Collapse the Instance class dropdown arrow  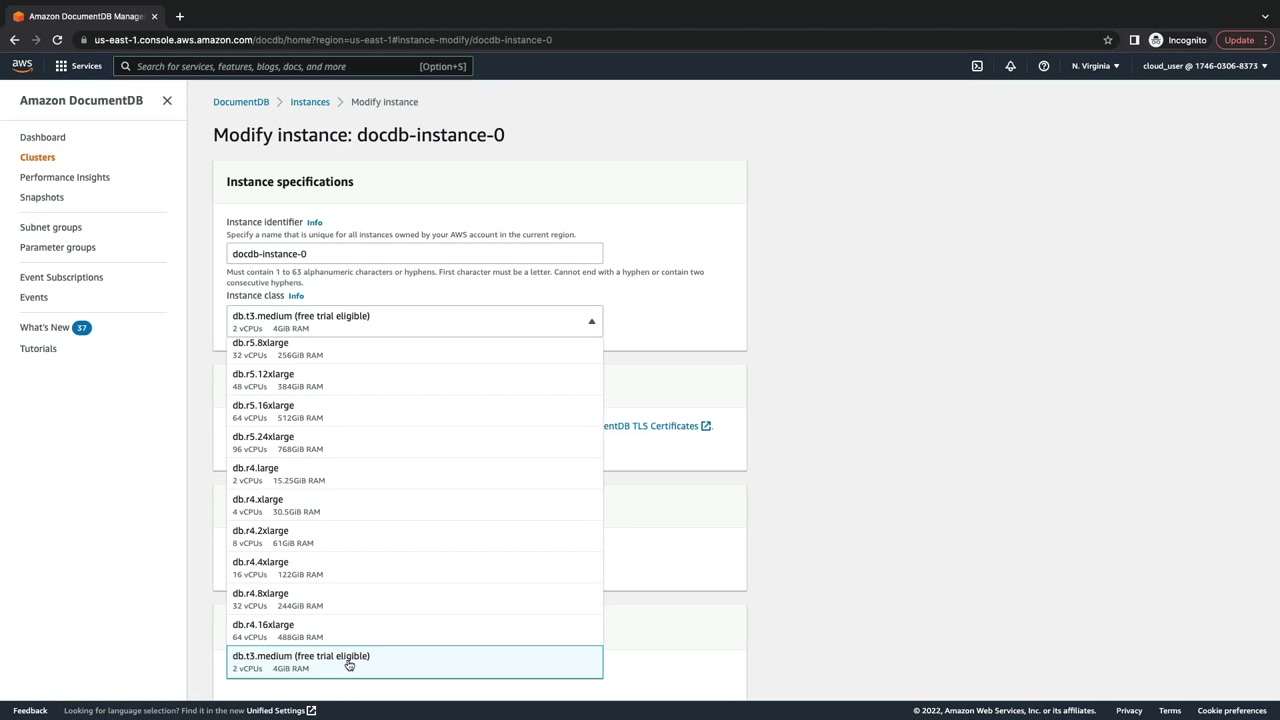(591, 321)
